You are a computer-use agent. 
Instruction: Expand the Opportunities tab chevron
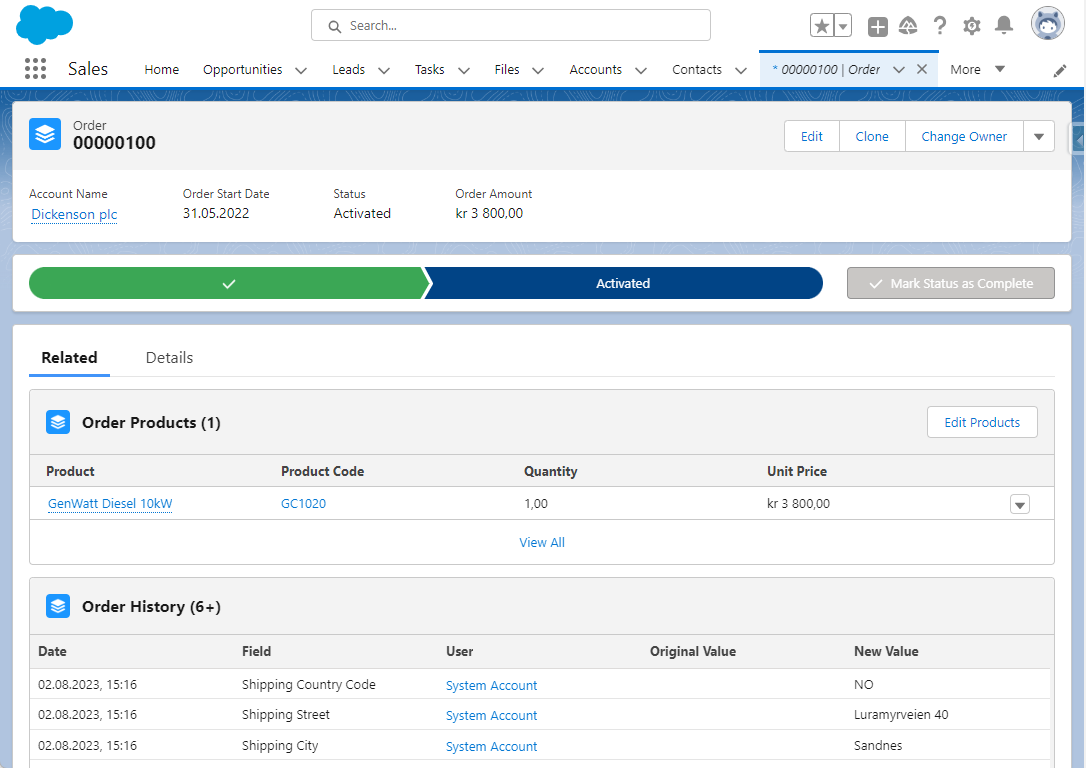[301, 71]
